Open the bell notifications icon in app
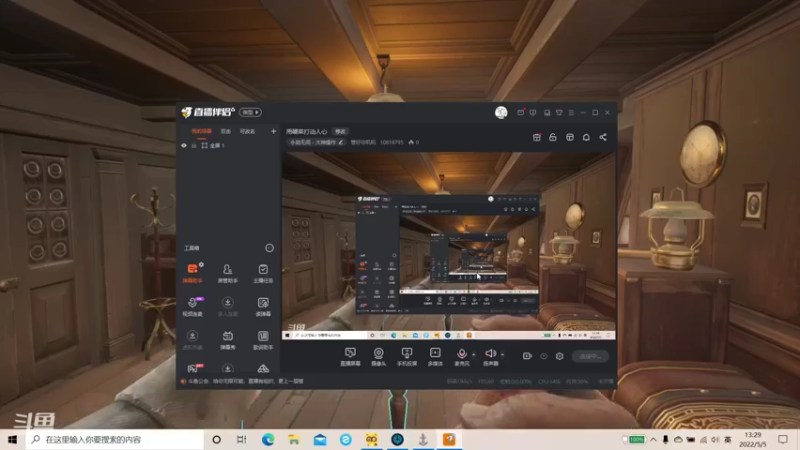Image resolution: width=800 pixels, height=450 pixels. [586, 137]
